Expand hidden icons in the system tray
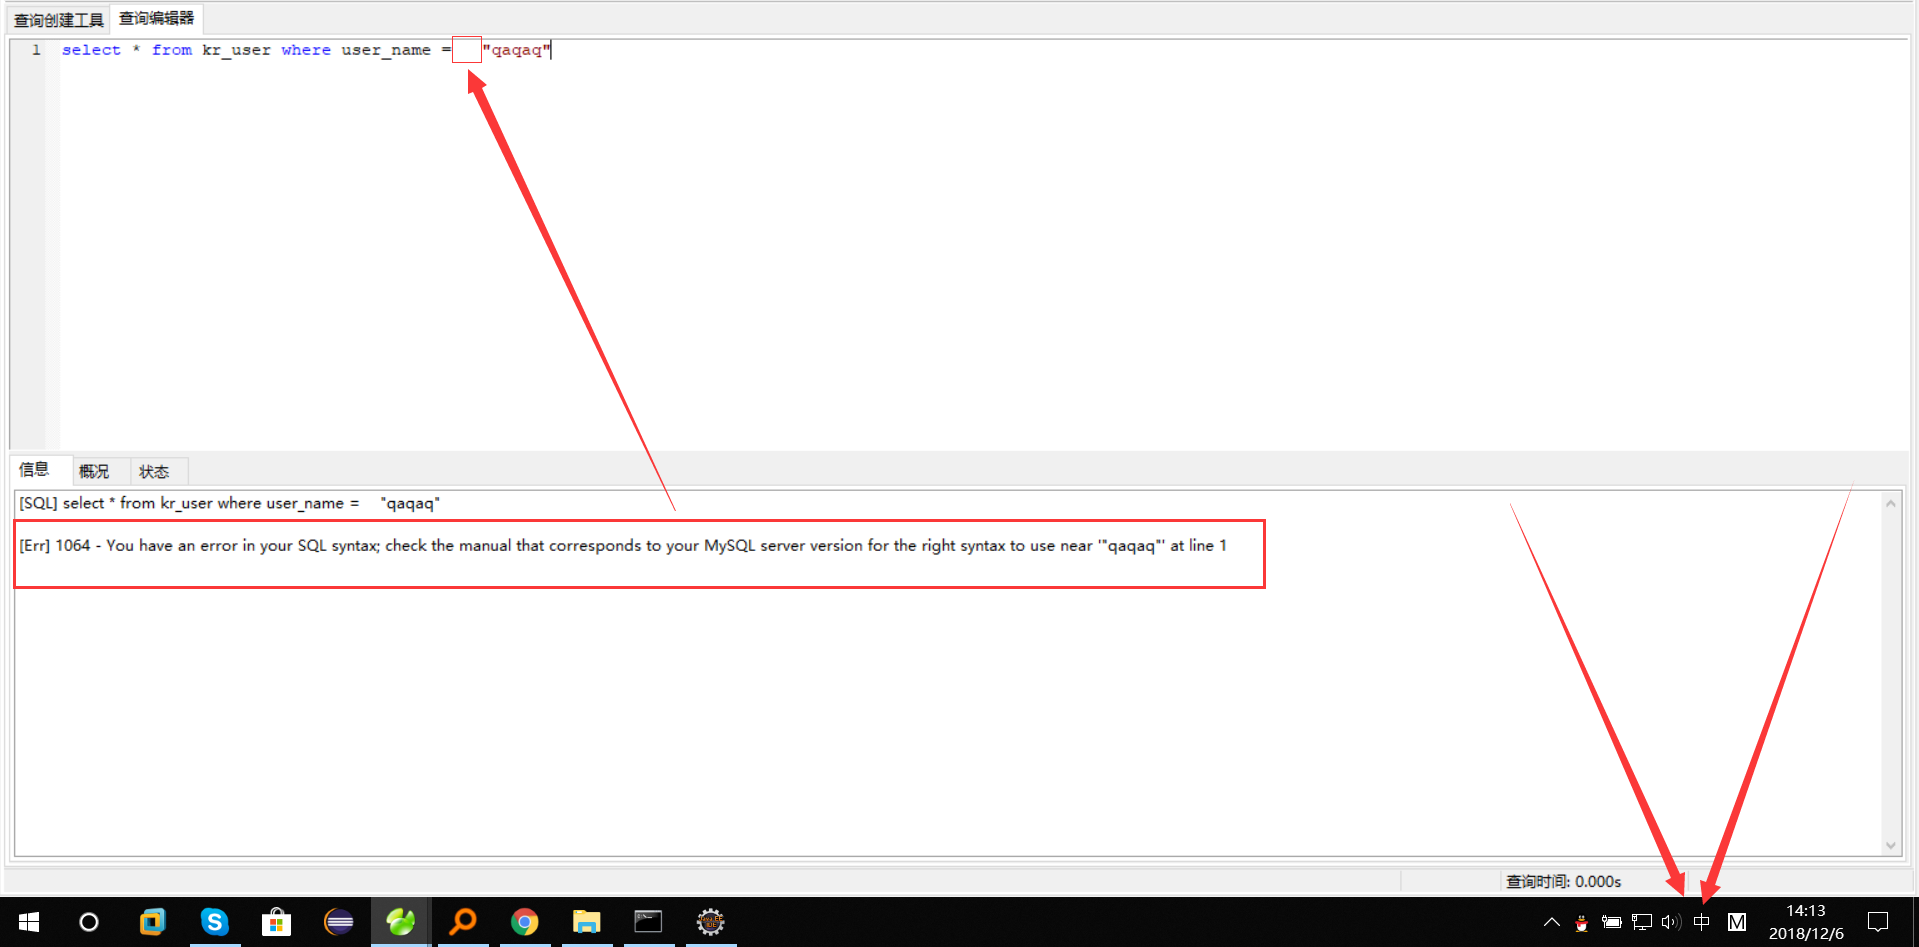The height and width of the screenshot is (947, 1919). pyautogui.click(x=1551, y=923)
